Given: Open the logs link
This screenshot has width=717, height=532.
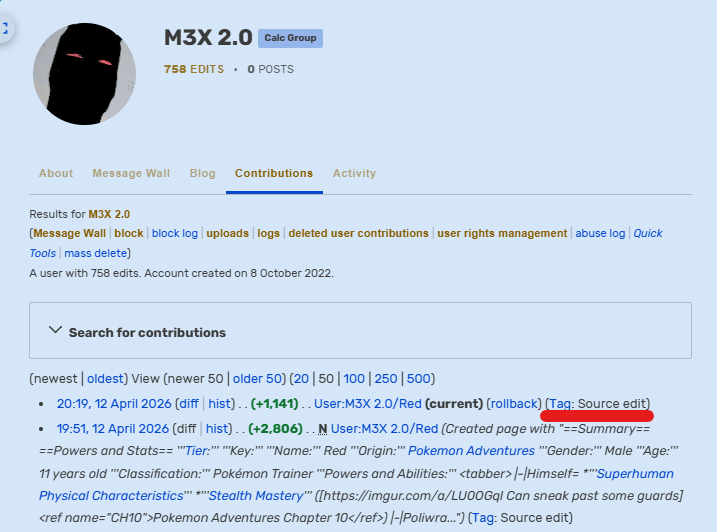Looking at the screenshot, I should tap(268, 233).
